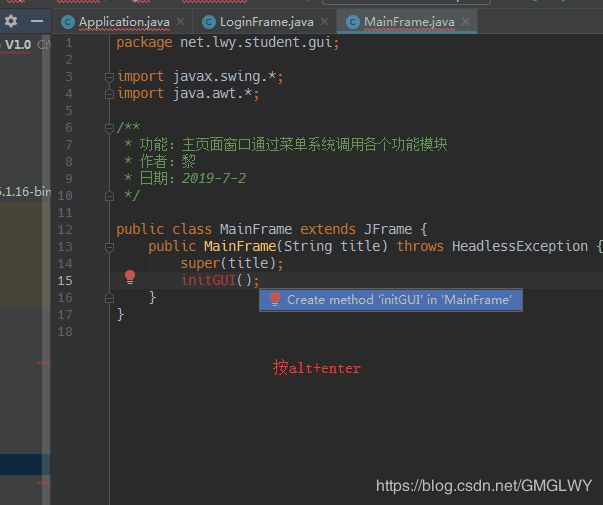Close the LoginFrame.java tab
The image size is (603, 505).
325,22
